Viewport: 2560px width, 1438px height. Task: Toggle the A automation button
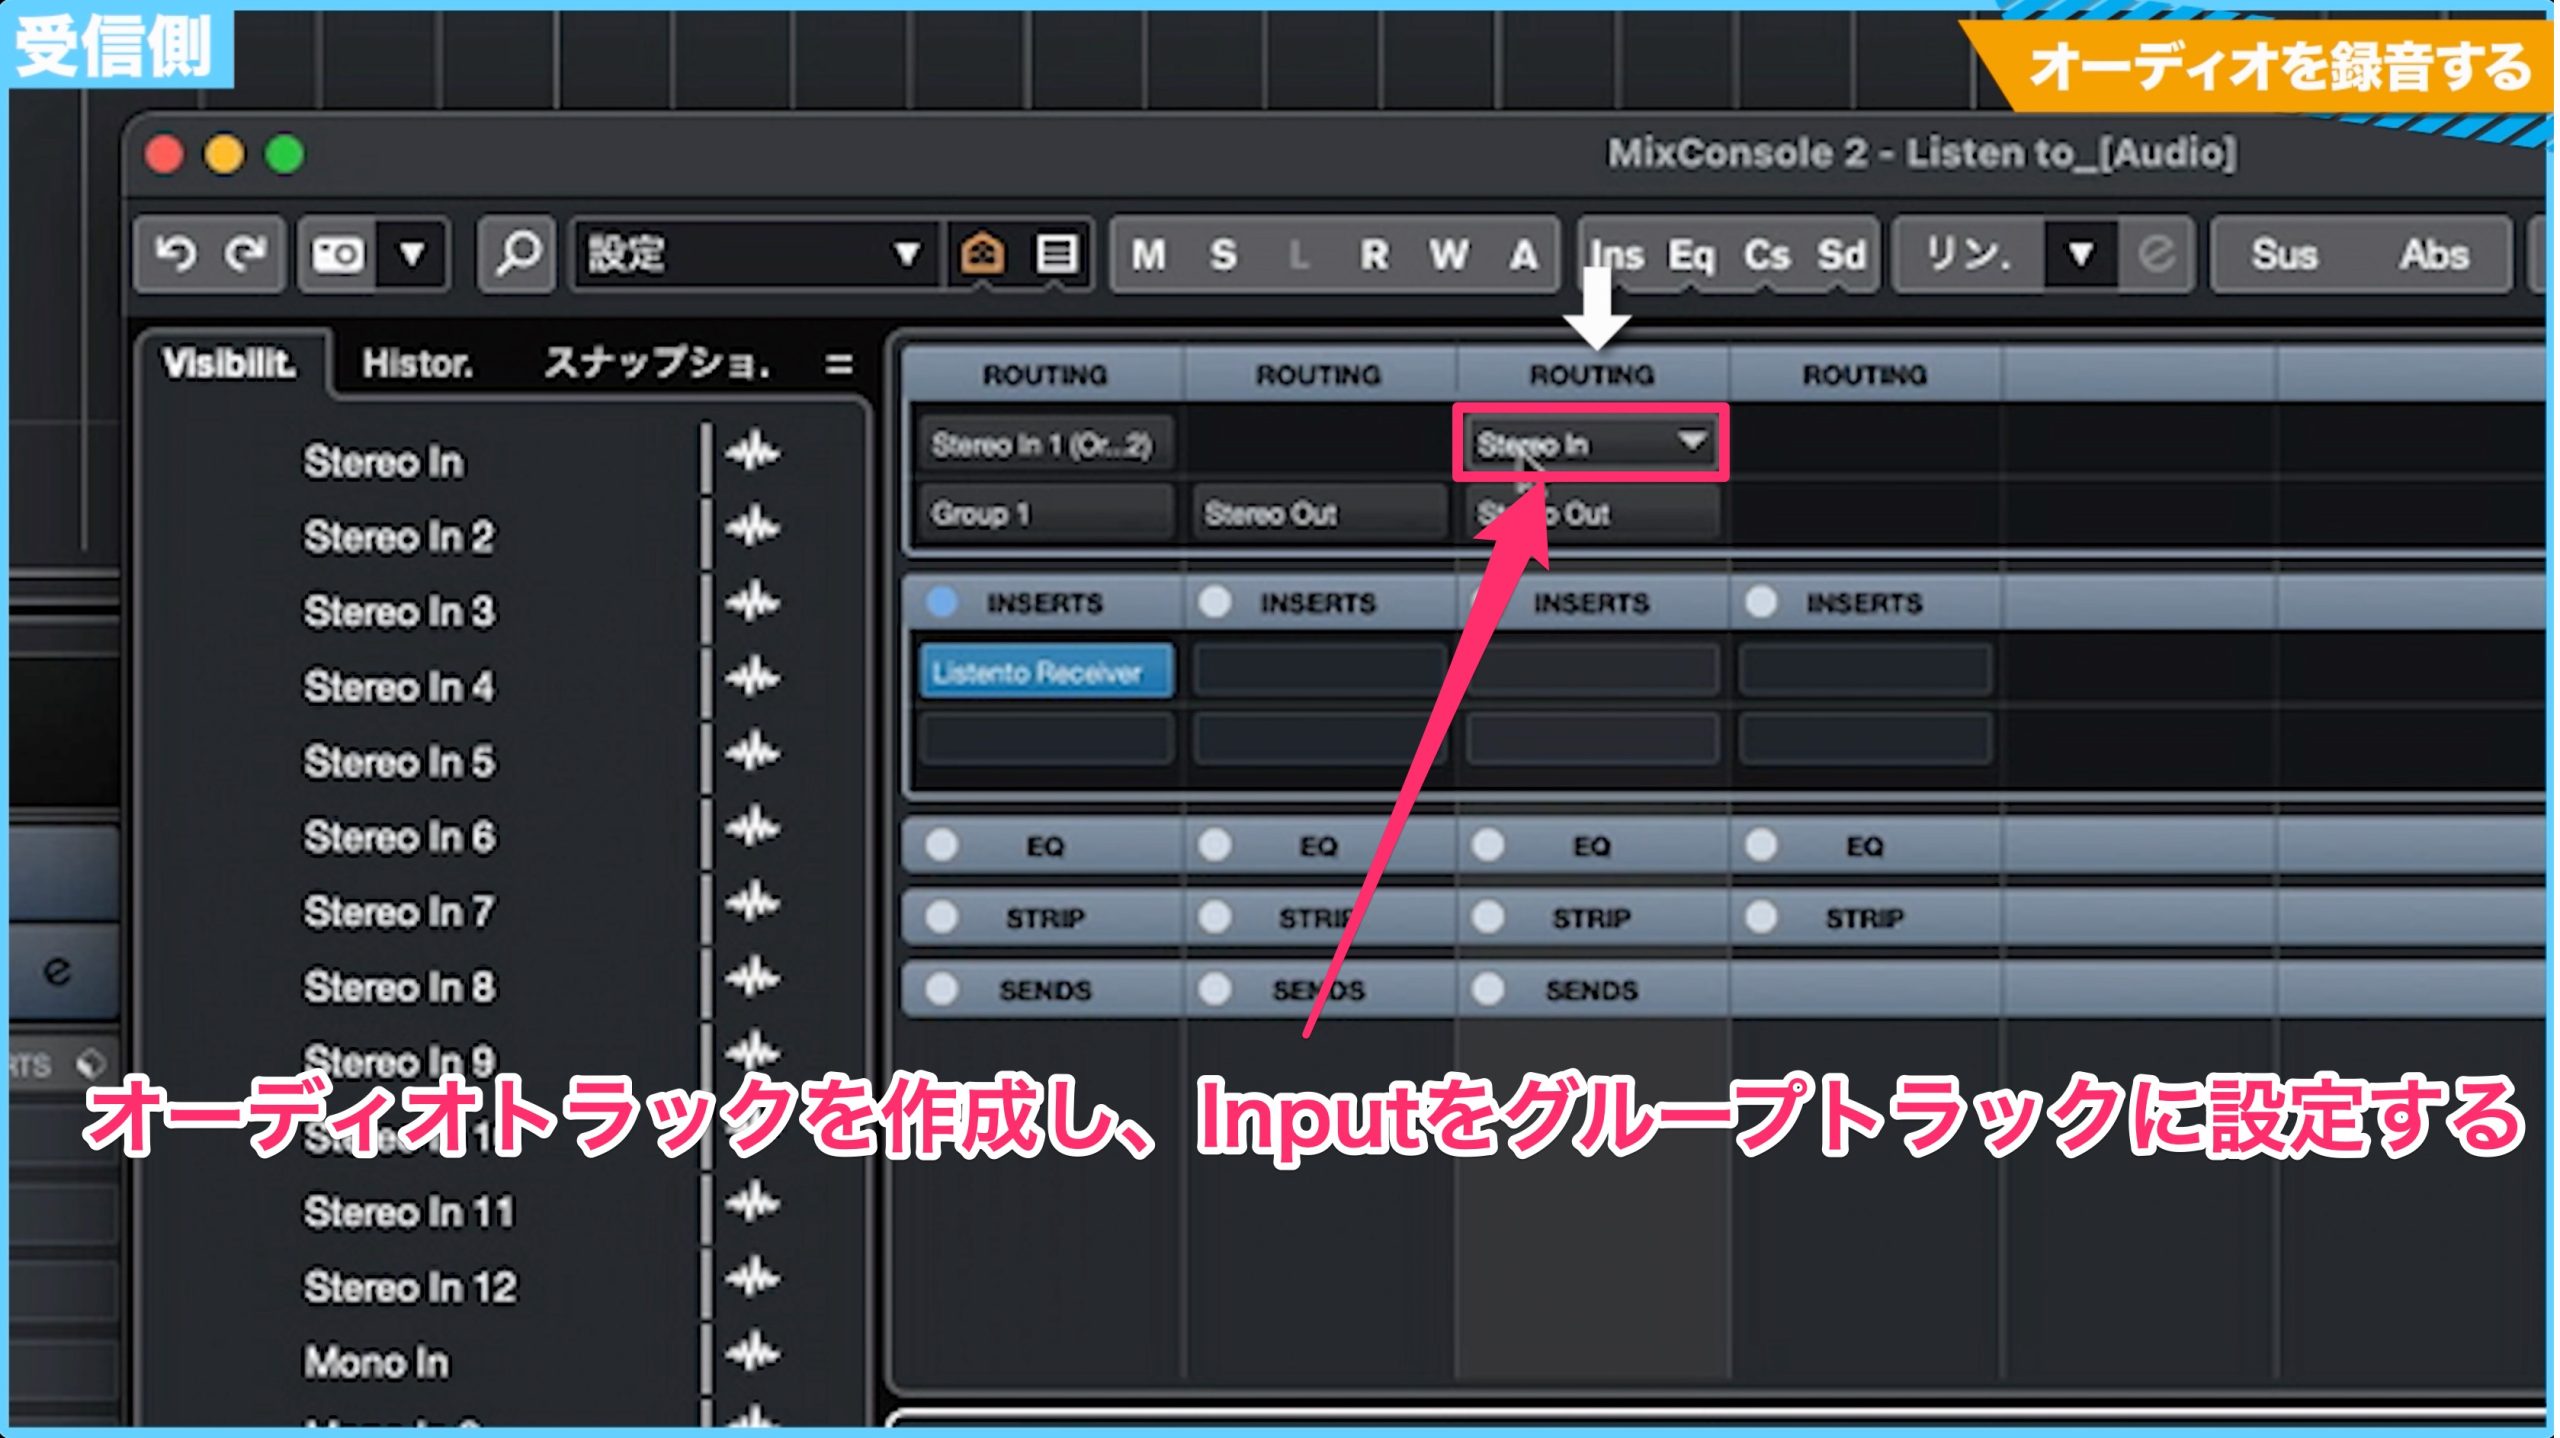(1522, 255)
